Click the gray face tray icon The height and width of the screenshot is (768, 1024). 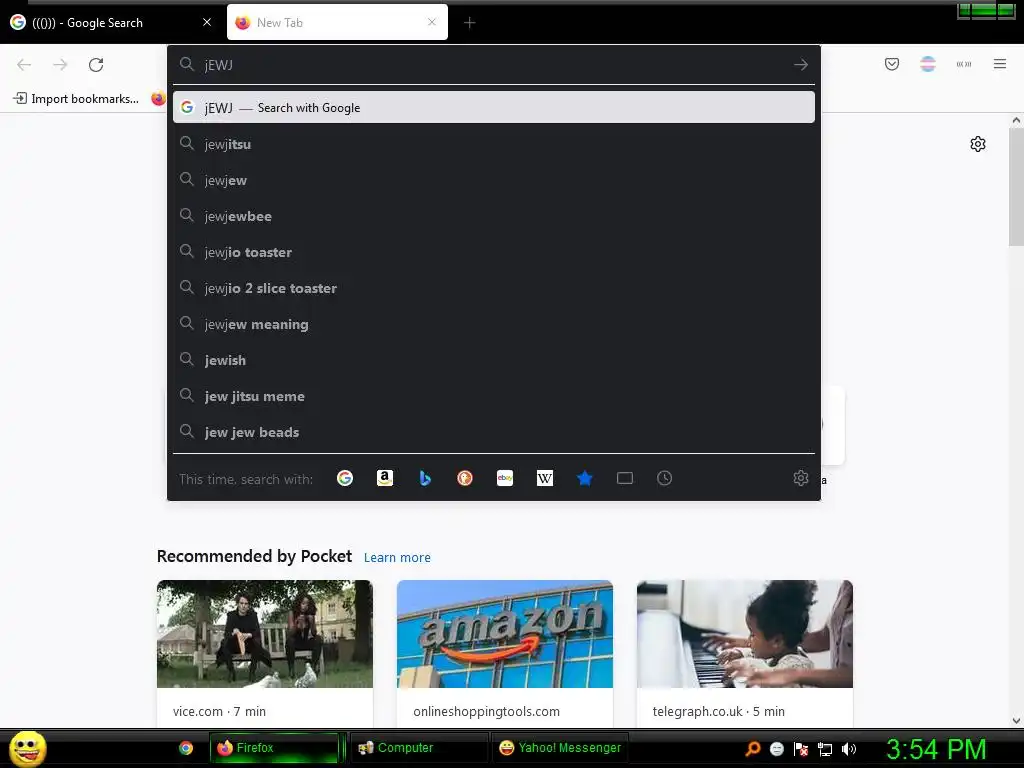[776, 749]
